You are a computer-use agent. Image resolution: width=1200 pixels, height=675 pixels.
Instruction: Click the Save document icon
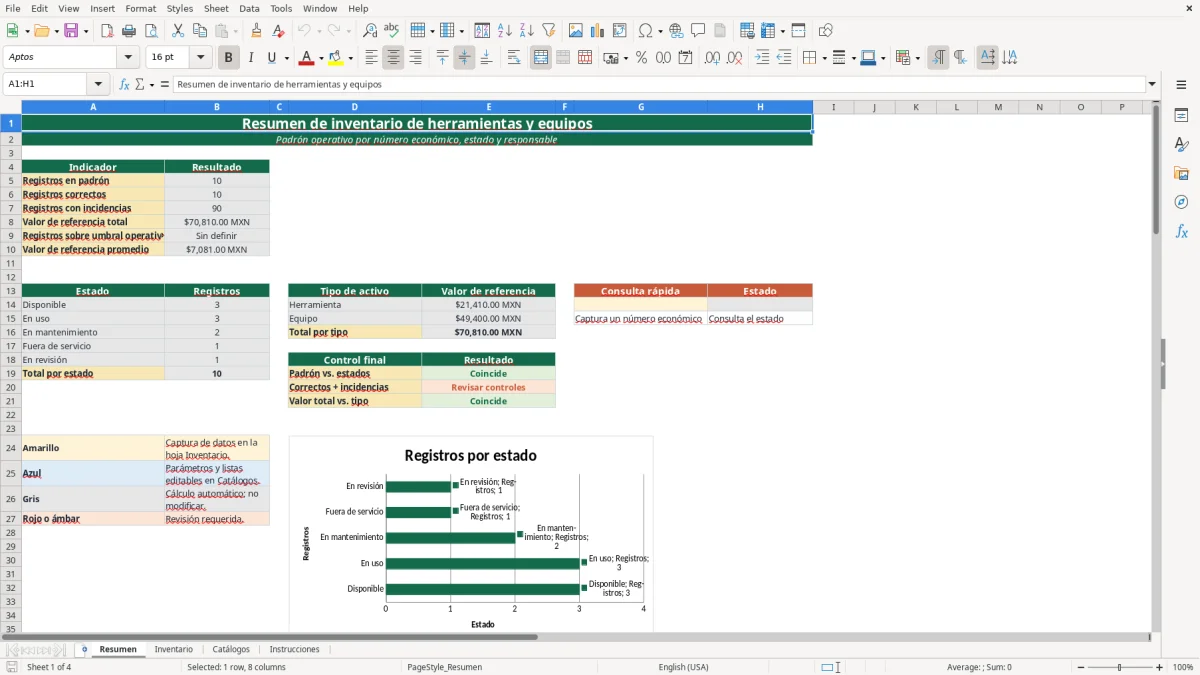point(71,31)
